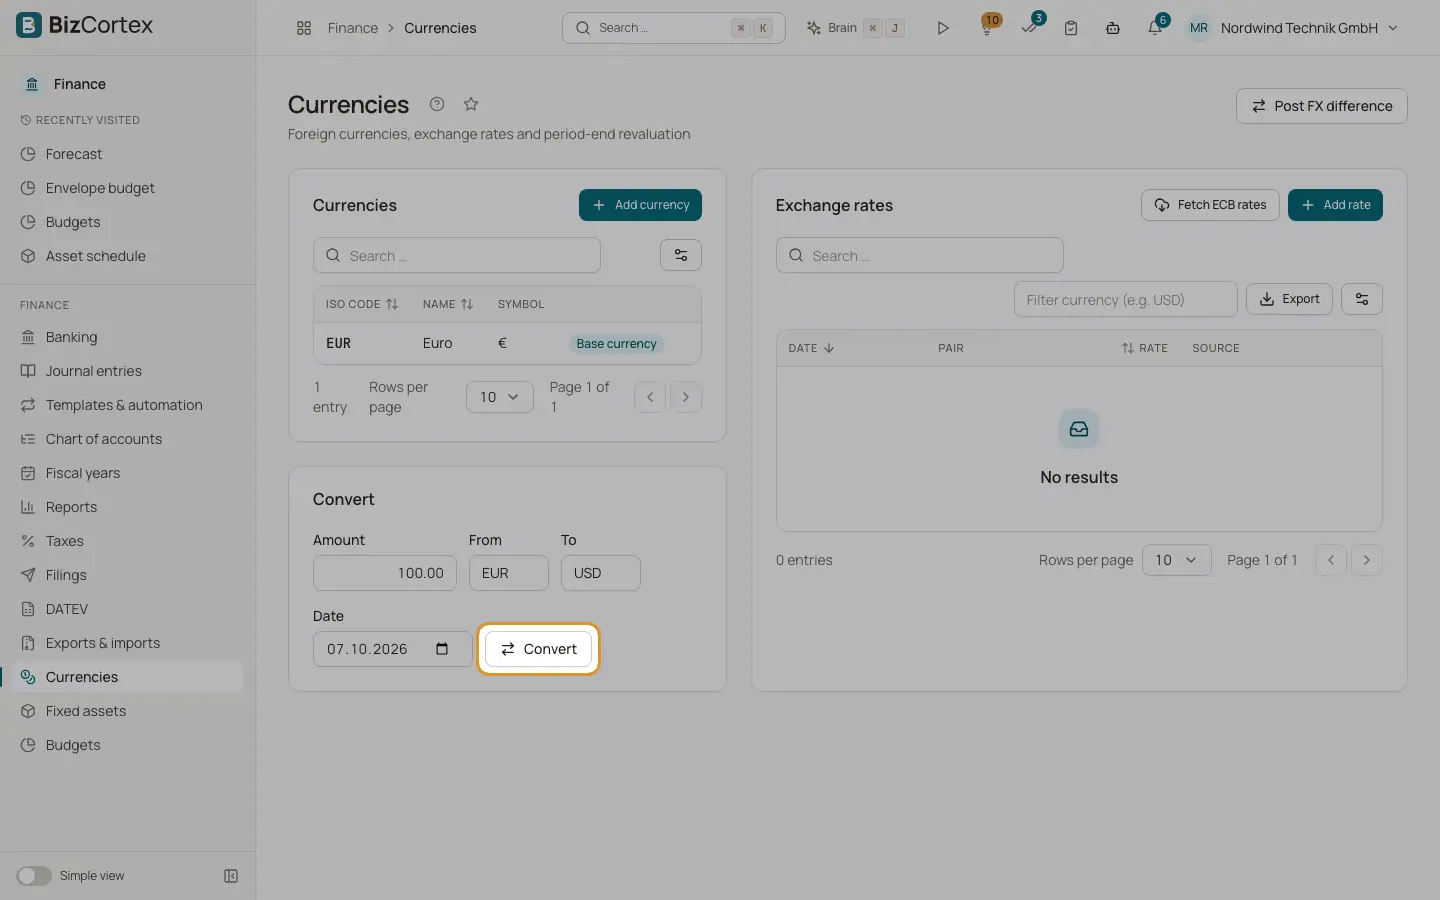
Task: Open the lightbulb tips icon with badge 10
Action: (987, 27)
